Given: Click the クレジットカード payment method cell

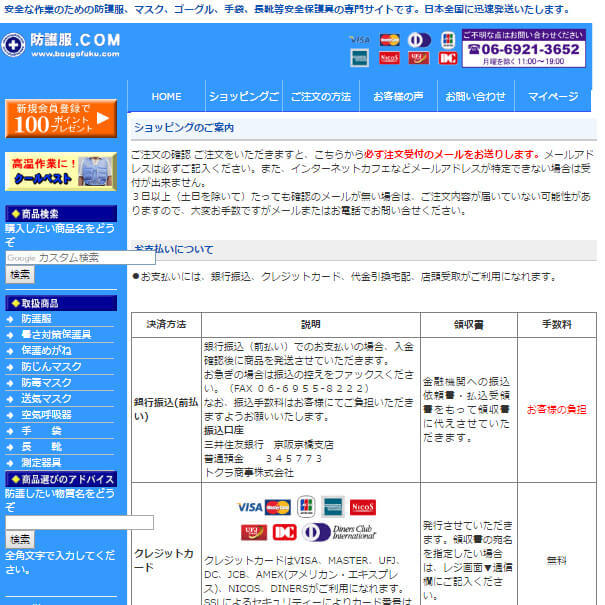Looking at the screenshot, I should click(x=164, y=560).
